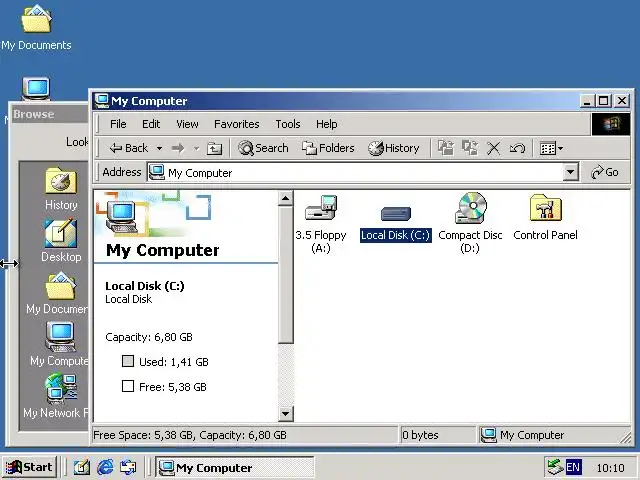Image resolution: width=640 pixels, height=480 pixels.
Task: Open the History toolbar button
Action: pyautogui.click(x=393, y=148)
